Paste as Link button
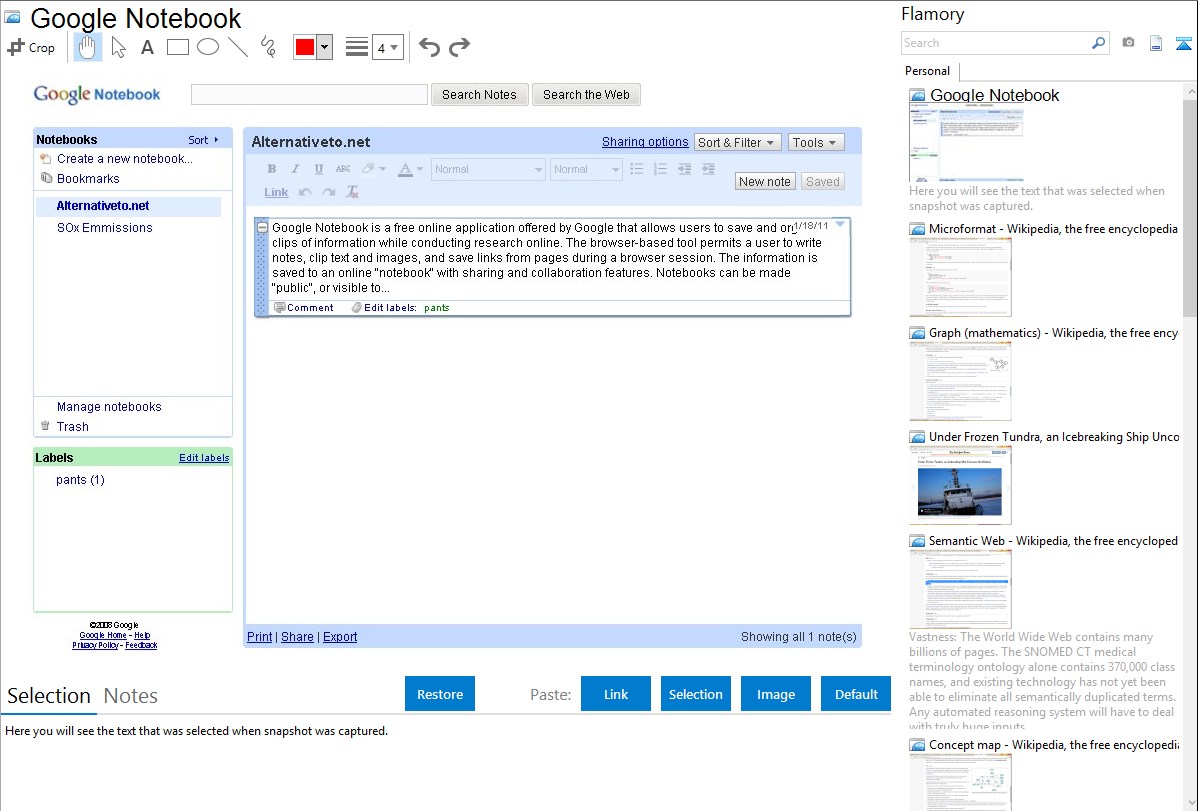 pos(616,694)
